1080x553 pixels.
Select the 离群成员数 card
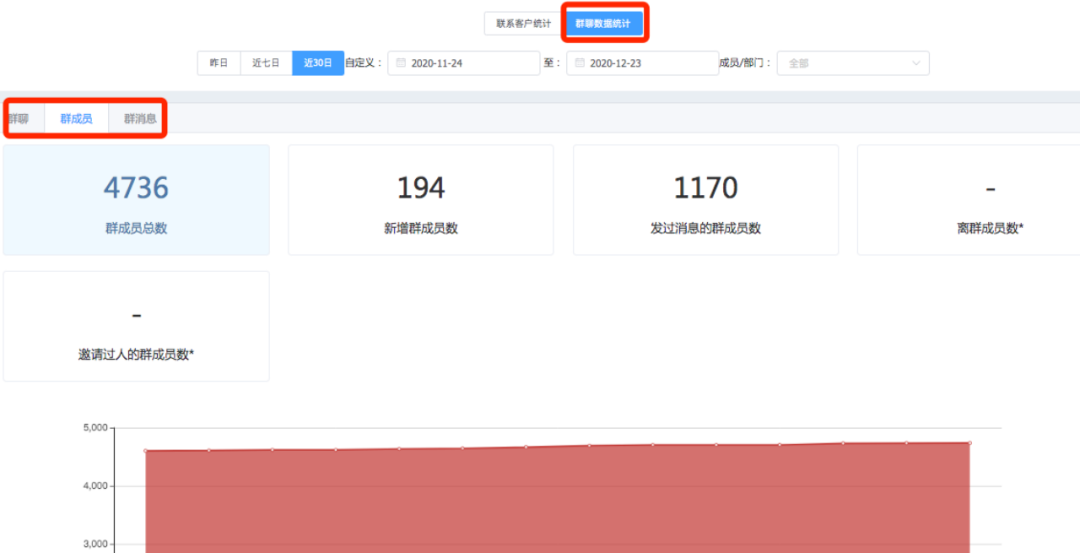(968, 200)
